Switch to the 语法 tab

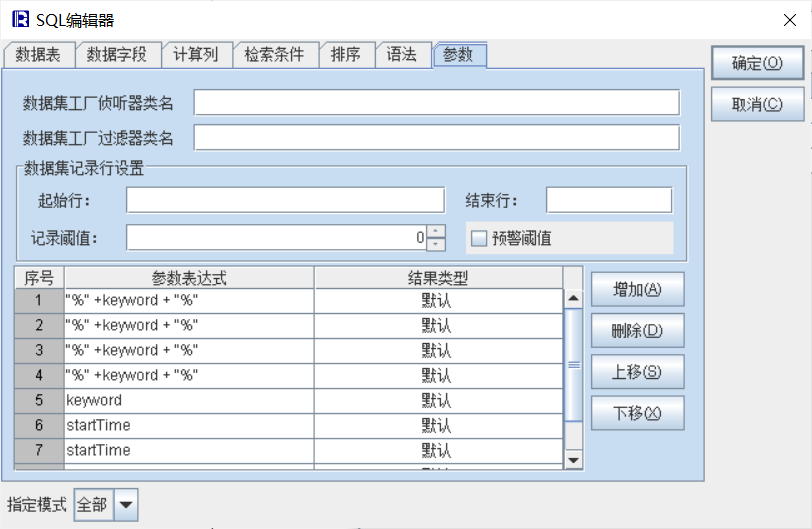pos(403,55)
